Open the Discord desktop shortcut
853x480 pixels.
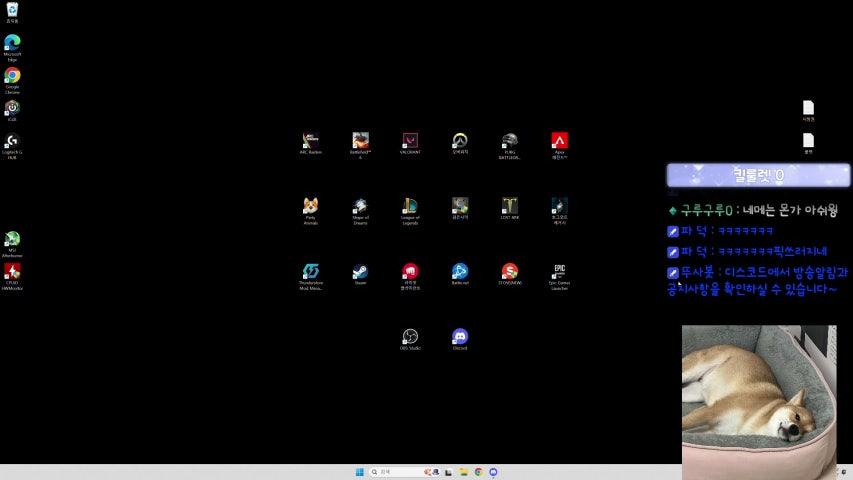460,337
